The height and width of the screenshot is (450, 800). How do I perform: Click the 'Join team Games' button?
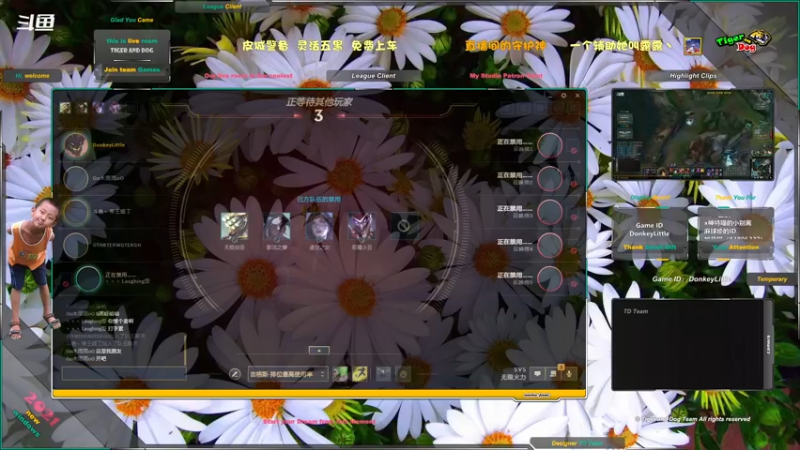132,70
